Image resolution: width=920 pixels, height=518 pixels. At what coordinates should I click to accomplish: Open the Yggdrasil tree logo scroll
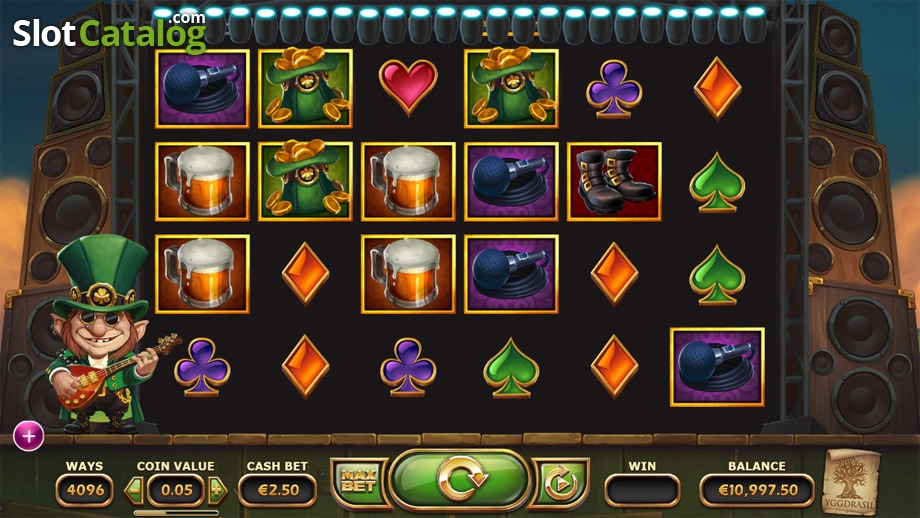pyautogui.click(x=849, y=480)
